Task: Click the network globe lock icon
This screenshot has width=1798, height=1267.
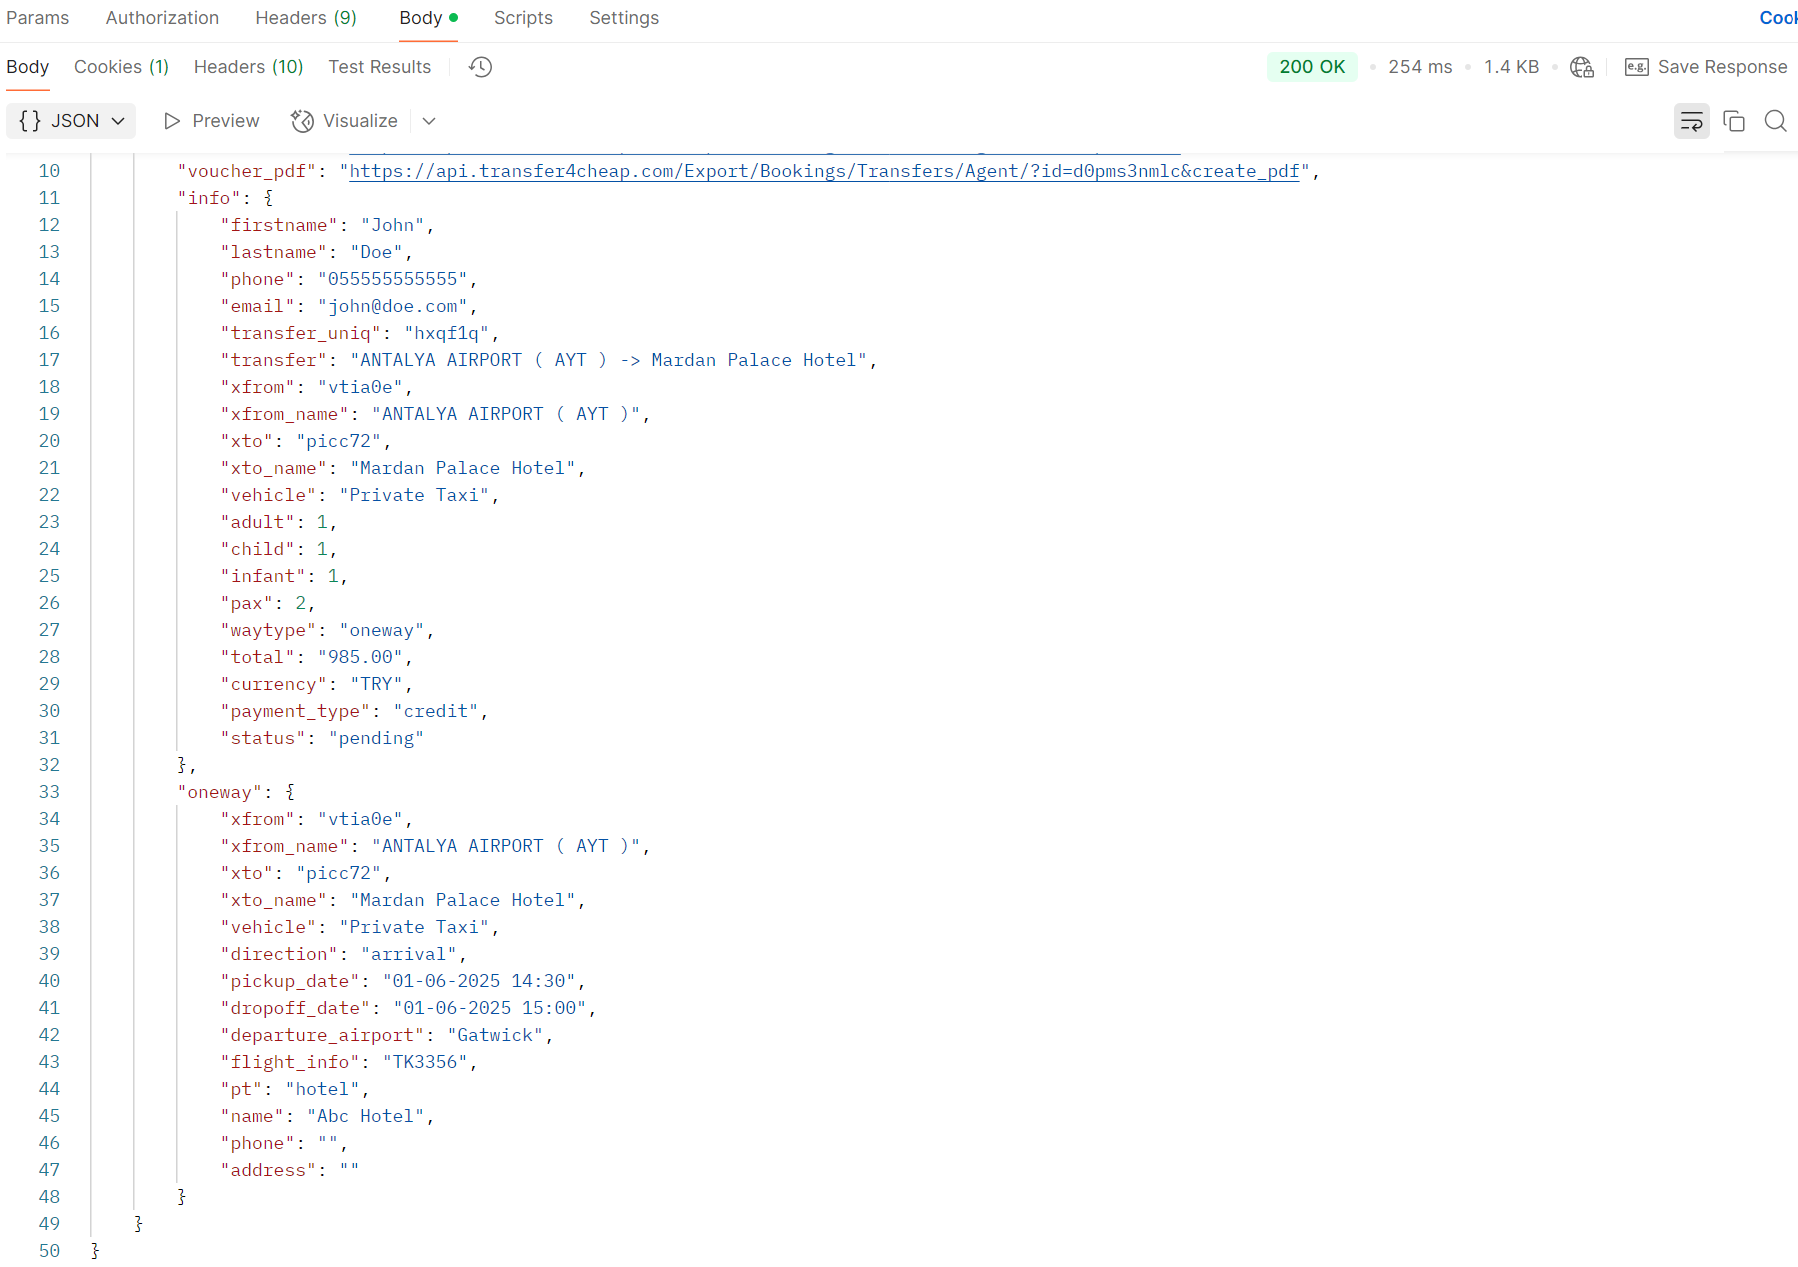Action: pos(1581,67)
